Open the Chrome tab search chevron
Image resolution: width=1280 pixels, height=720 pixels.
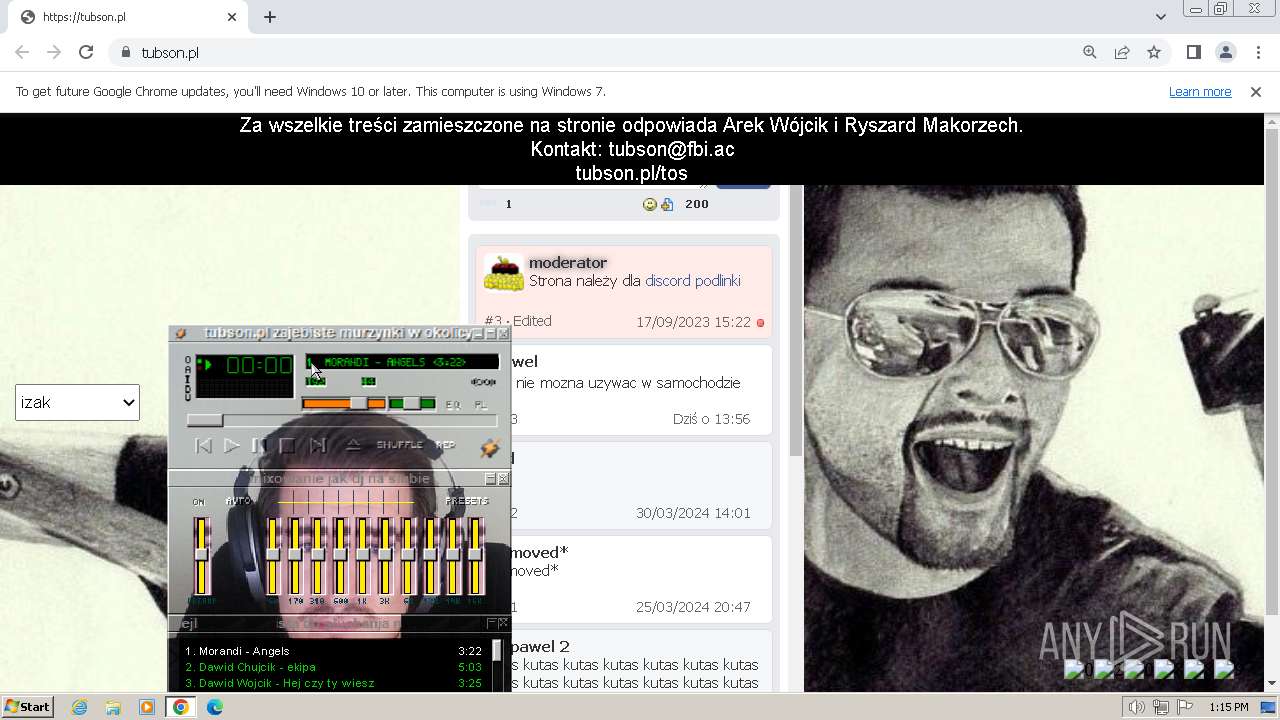coord(1160,17)
